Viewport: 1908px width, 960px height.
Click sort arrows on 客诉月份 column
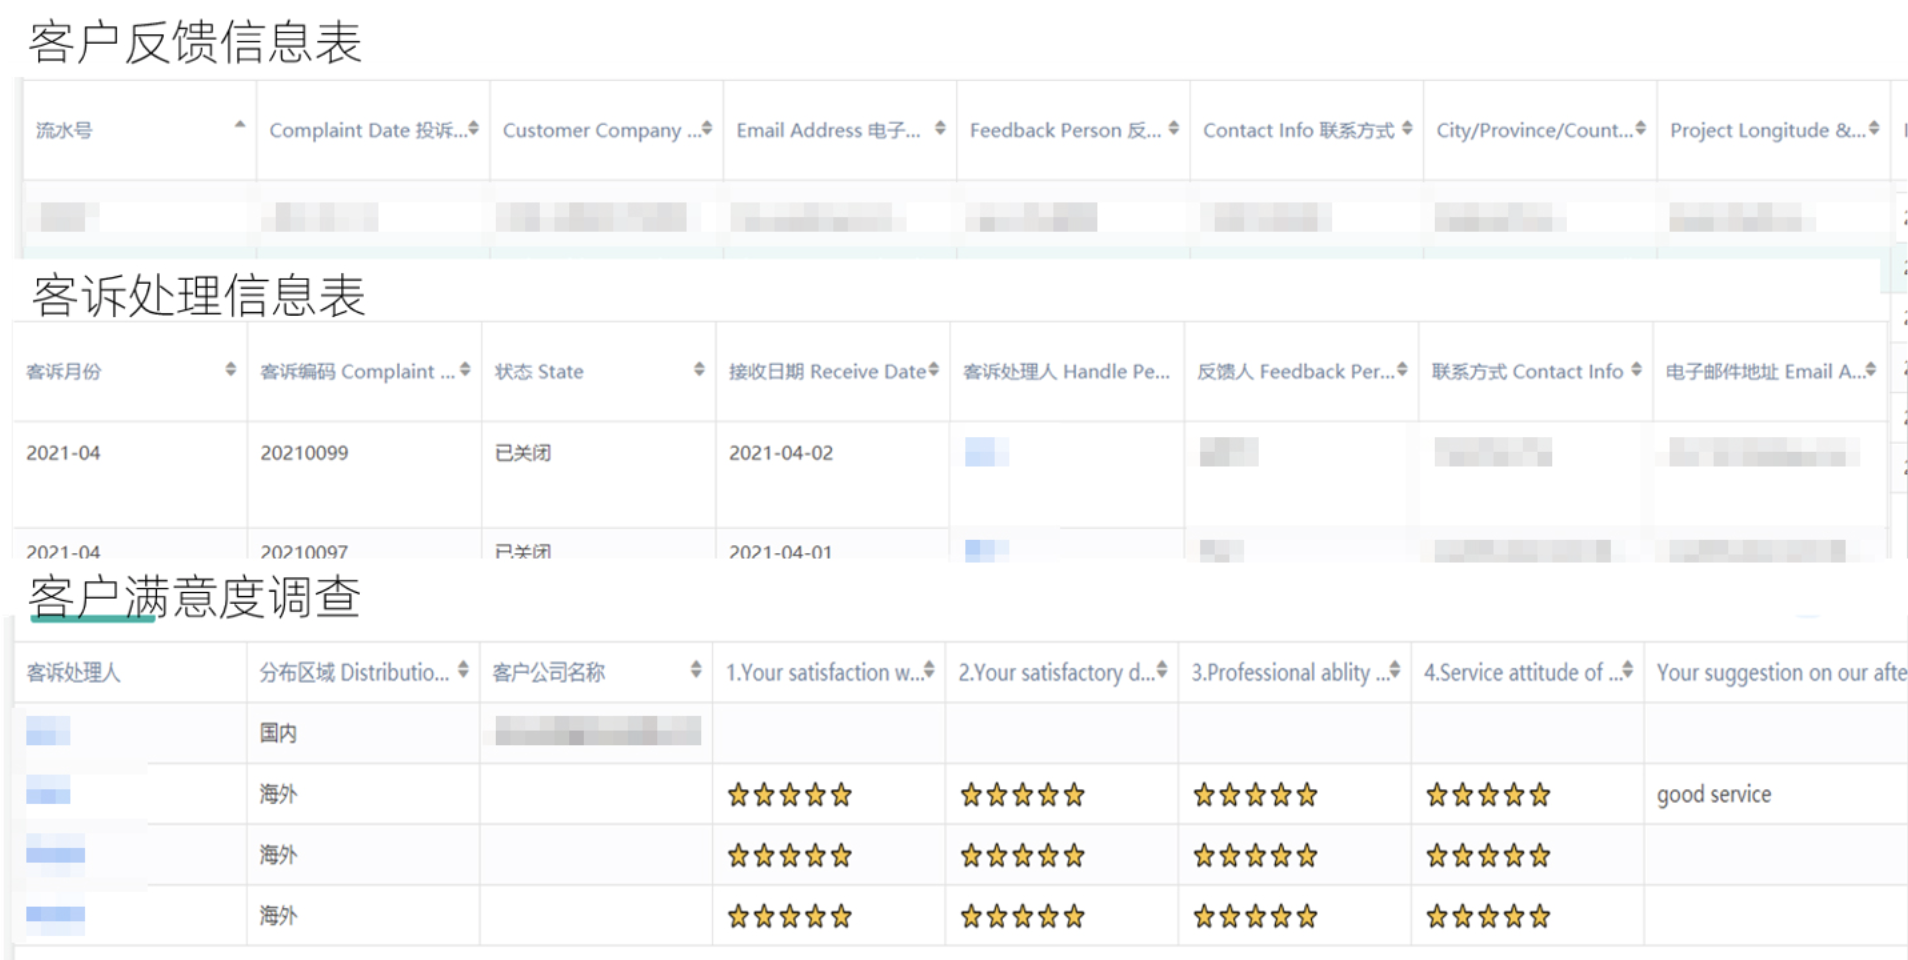(x=231, y=369)
